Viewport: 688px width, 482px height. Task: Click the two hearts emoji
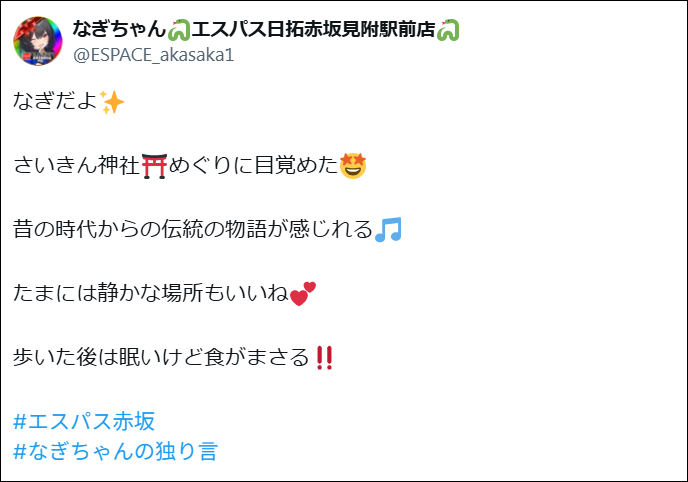(x=303, y=293)
